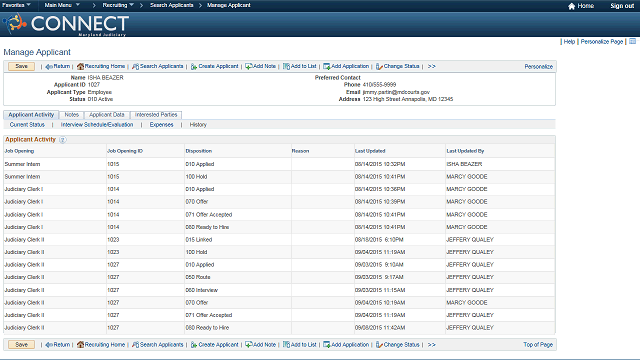Screen dimensions: 640x360
Task: Sort by the Last Updated column header
Action: pyautogui.click(x=370, y=151)
